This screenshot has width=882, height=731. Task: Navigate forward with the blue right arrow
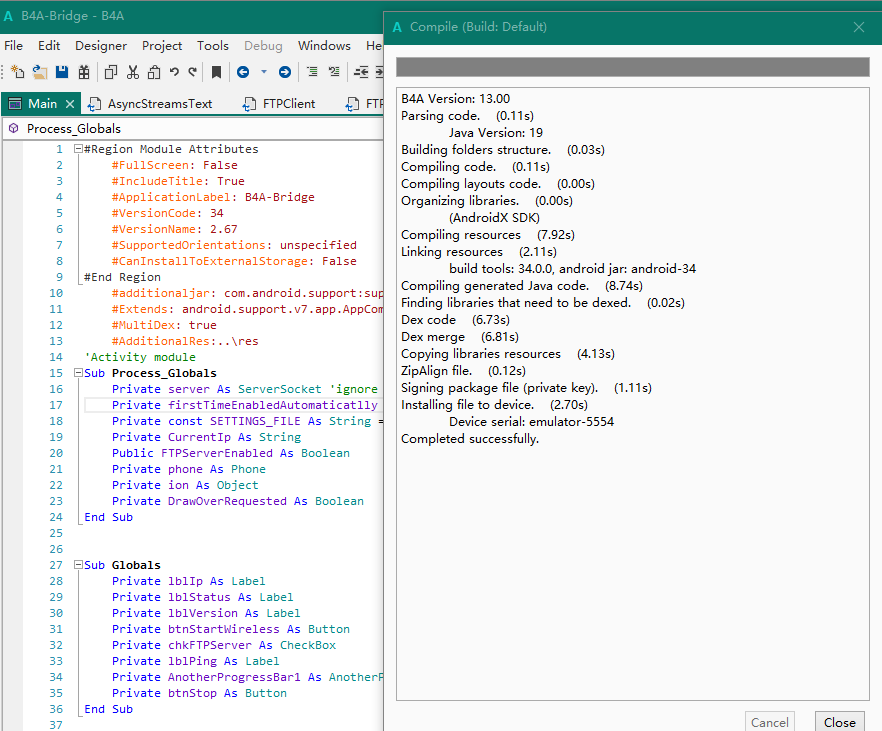point(285,72)
